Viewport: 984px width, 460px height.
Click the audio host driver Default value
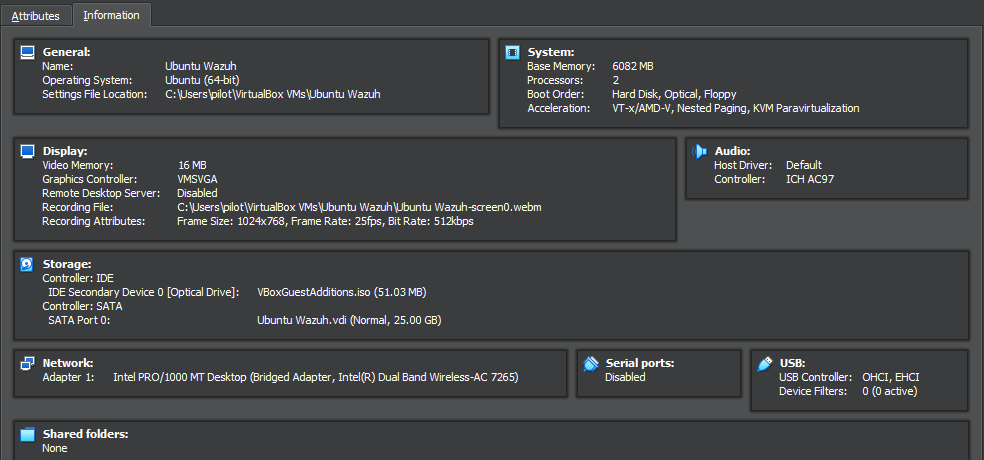(804, 165)
